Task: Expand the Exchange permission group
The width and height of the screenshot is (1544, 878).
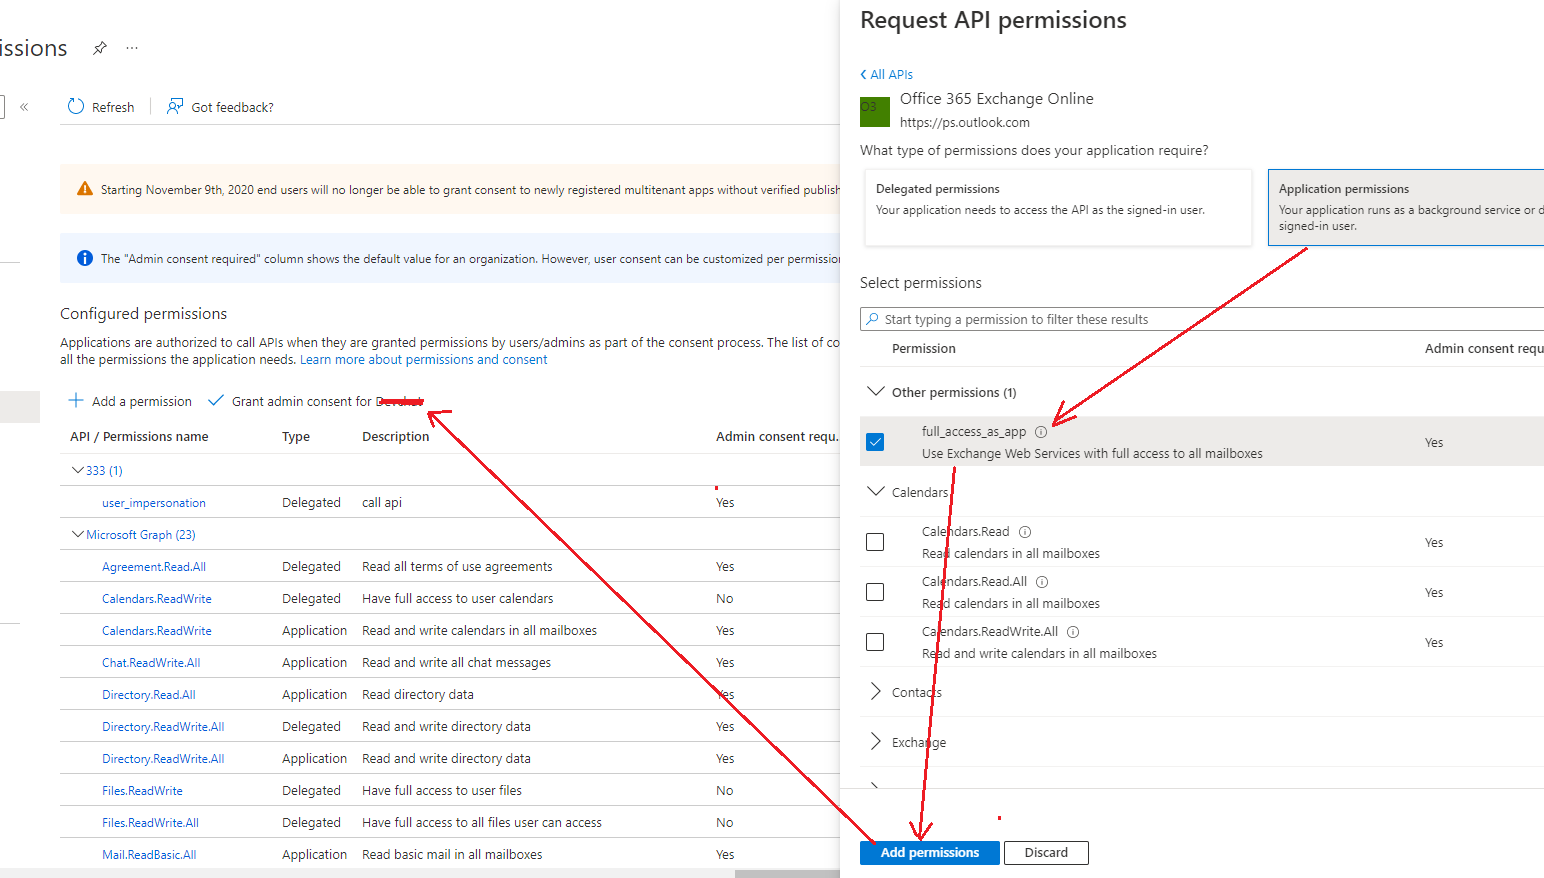Action: click(875, 742)
